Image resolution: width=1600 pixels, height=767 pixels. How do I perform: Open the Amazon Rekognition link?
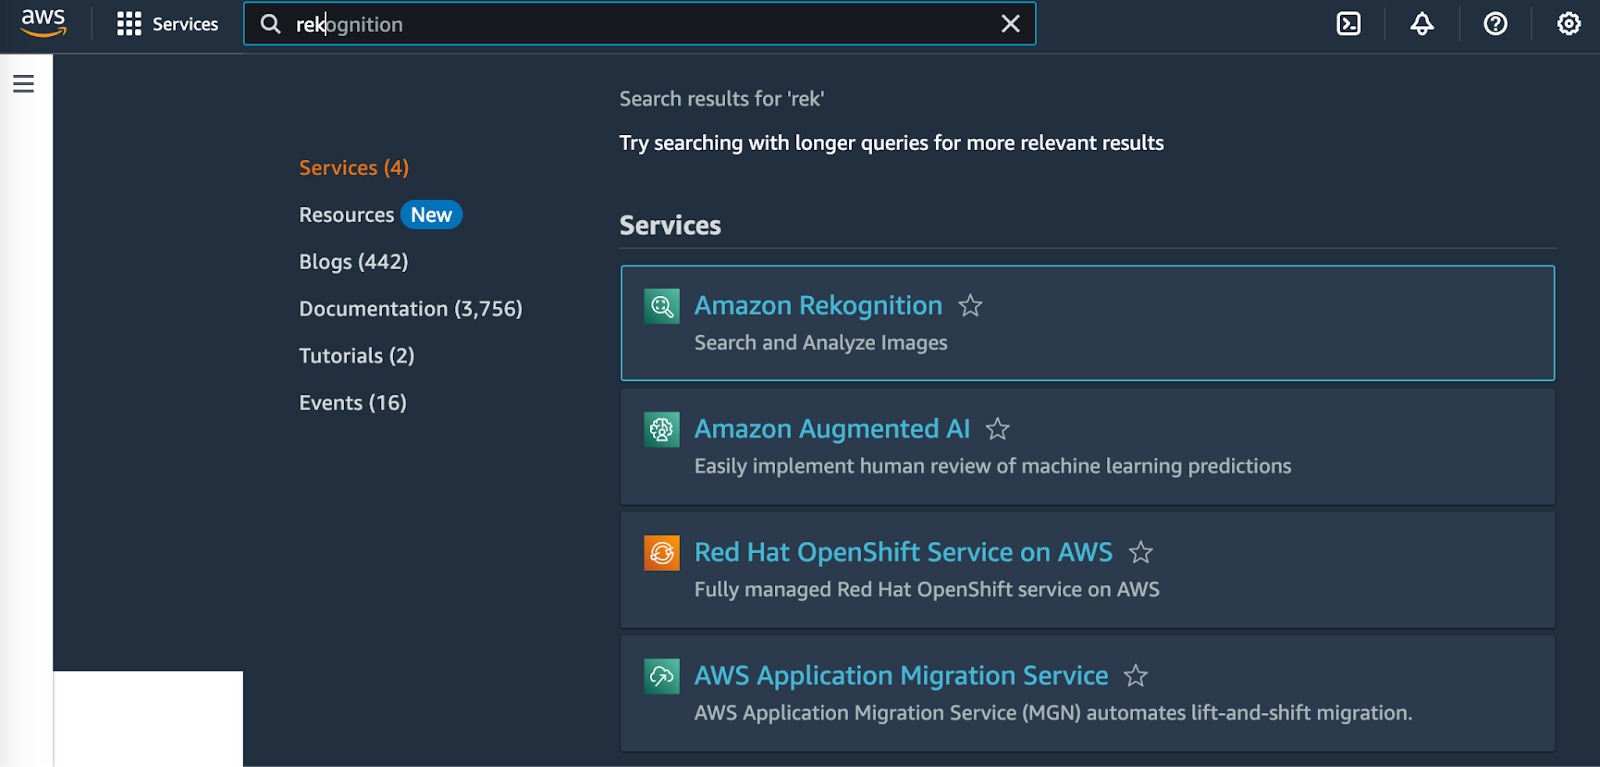coord(818,306)
